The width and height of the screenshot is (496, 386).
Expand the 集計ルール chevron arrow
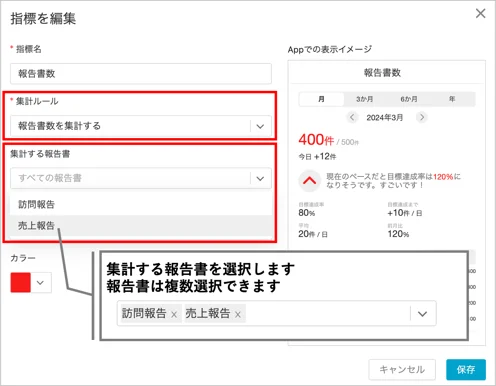tap(260, 126)
